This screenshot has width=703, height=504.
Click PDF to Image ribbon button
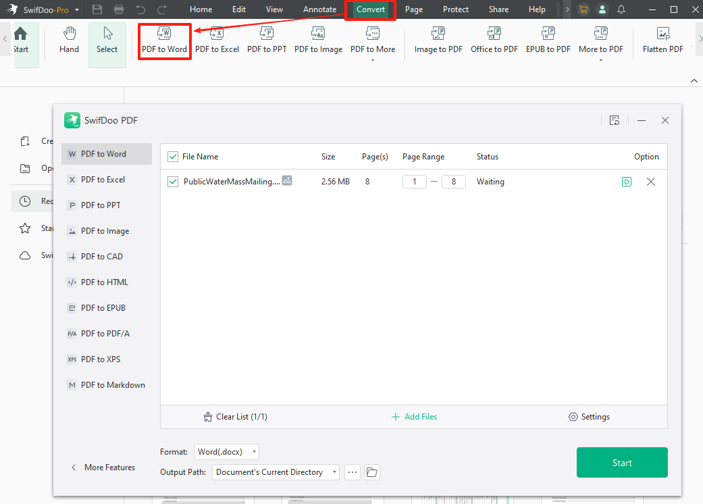click(318, 41)
